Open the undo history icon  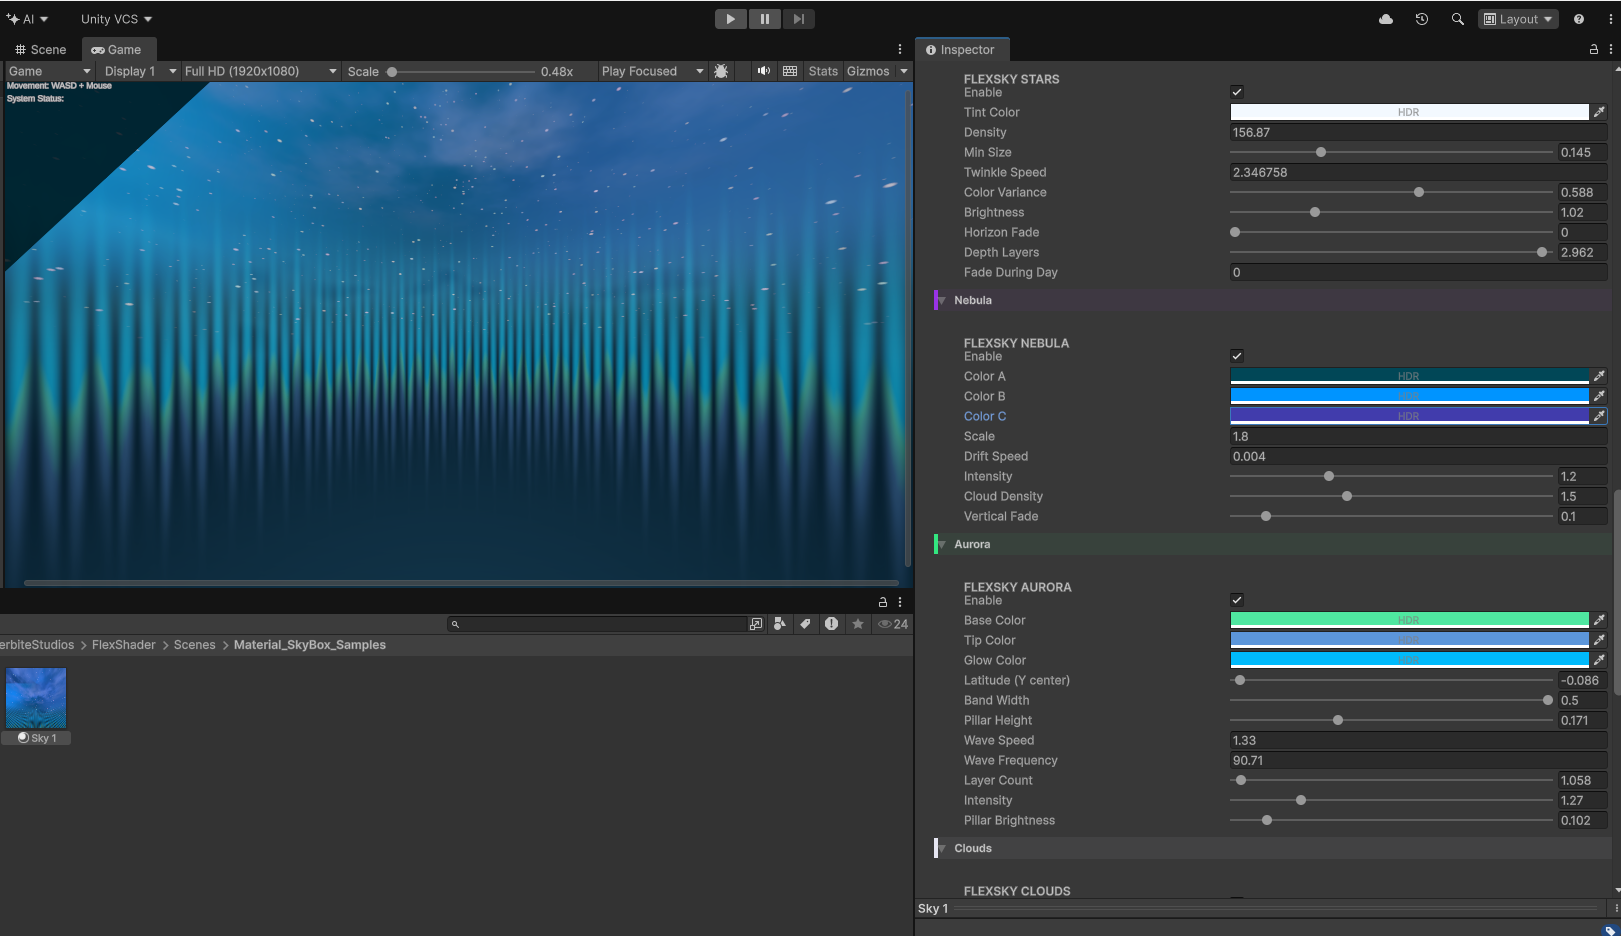point(1422,19)
